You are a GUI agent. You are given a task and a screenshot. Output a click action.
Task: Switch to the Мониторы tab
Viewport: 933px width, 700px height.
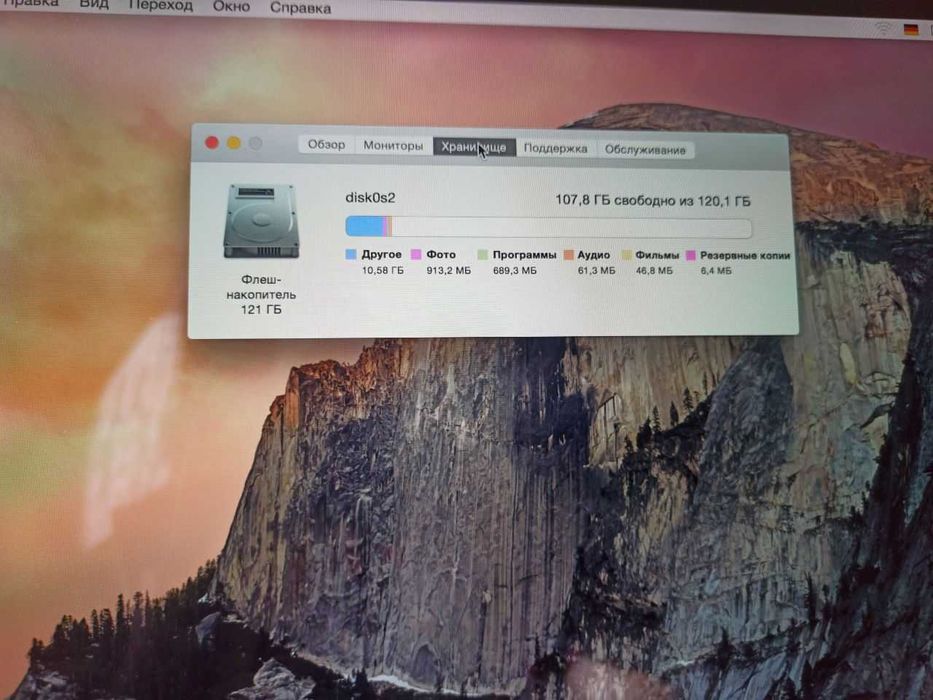coord(393,146)
